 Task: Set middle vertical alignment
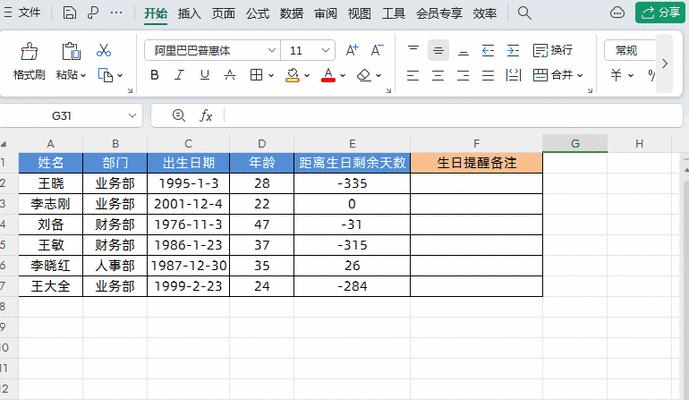[x=438, y=50]
